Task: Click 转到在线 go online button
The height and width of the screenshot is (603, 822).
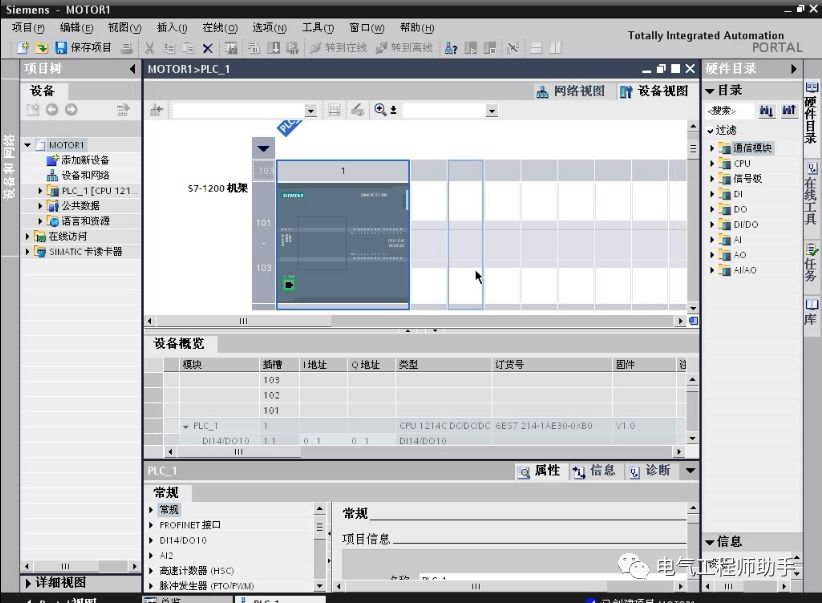Action: click(338, 48)
